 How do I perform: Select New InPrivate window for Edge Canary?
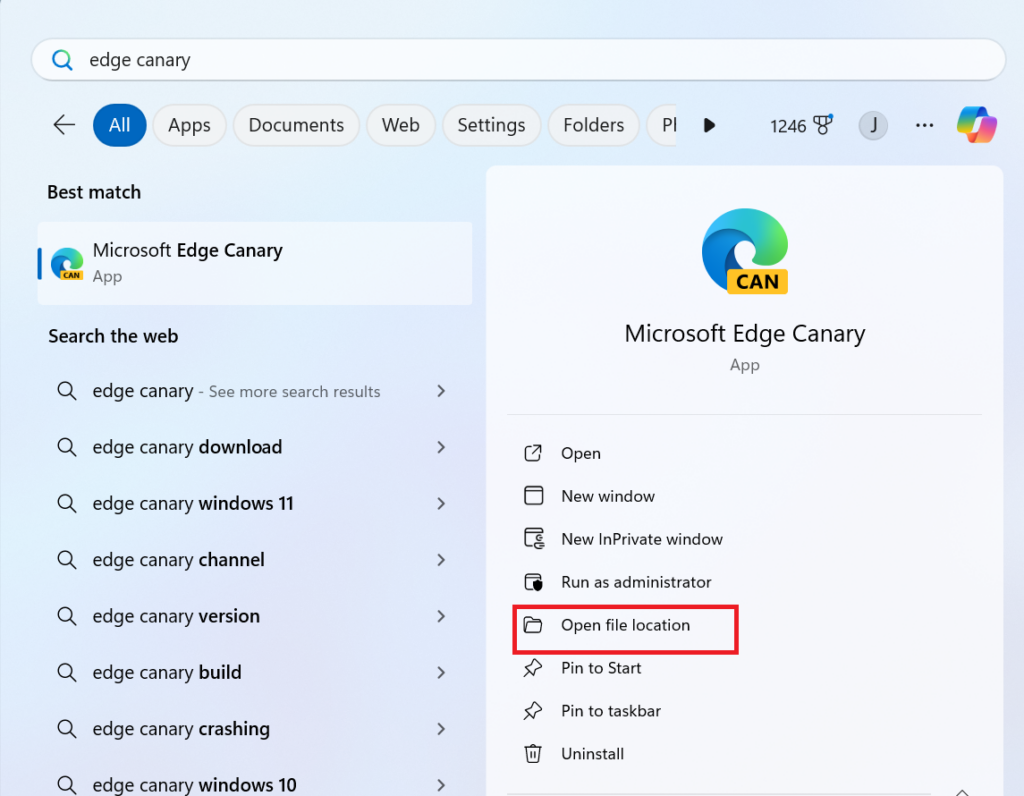(x=640, y=538)
